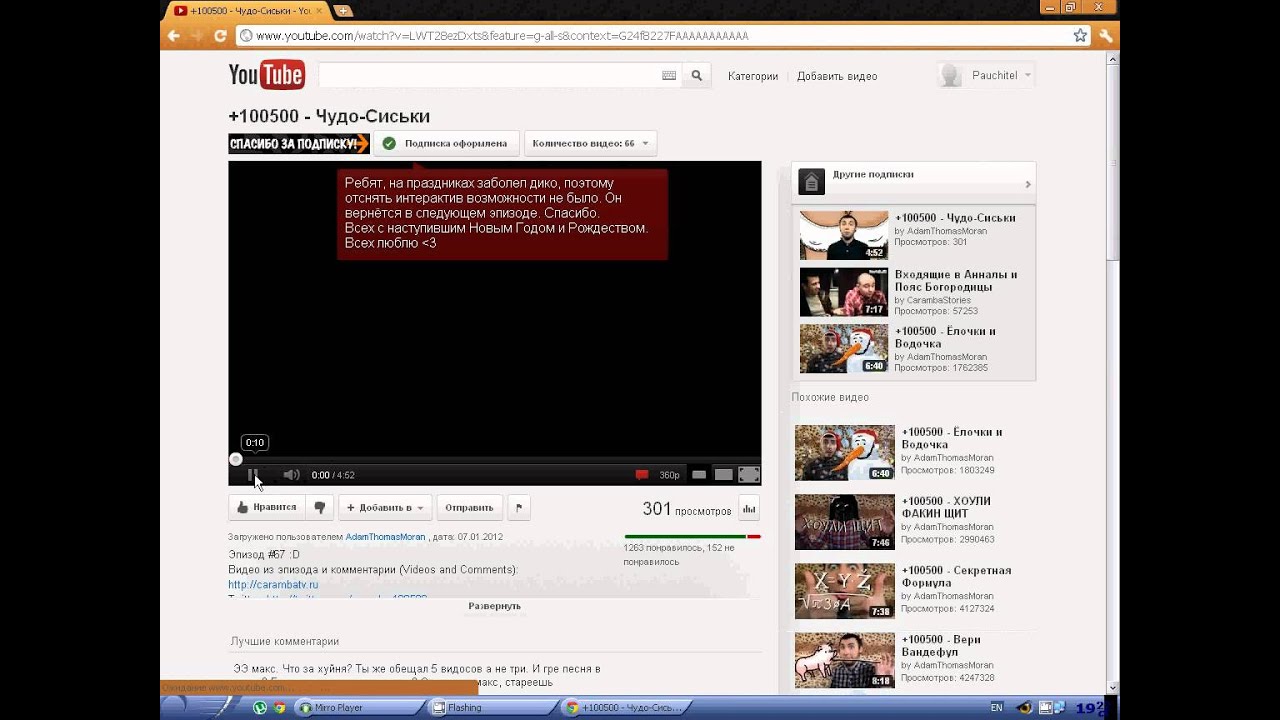This screenshot has height=720, width=1280.
Task: Click the red annotation note on the video
Action: 502,214
